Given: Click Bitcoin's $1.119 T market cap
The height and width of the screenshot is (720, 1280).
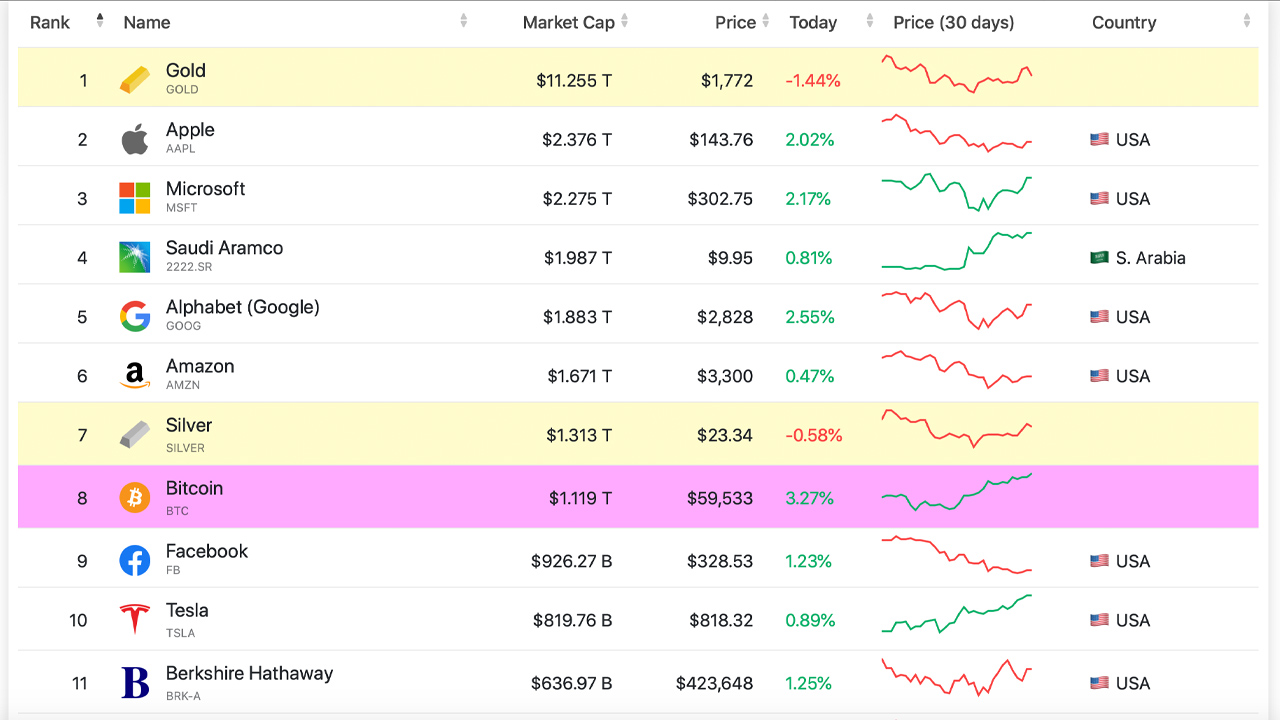Looking at the screenshot, I should pos(580,498).
